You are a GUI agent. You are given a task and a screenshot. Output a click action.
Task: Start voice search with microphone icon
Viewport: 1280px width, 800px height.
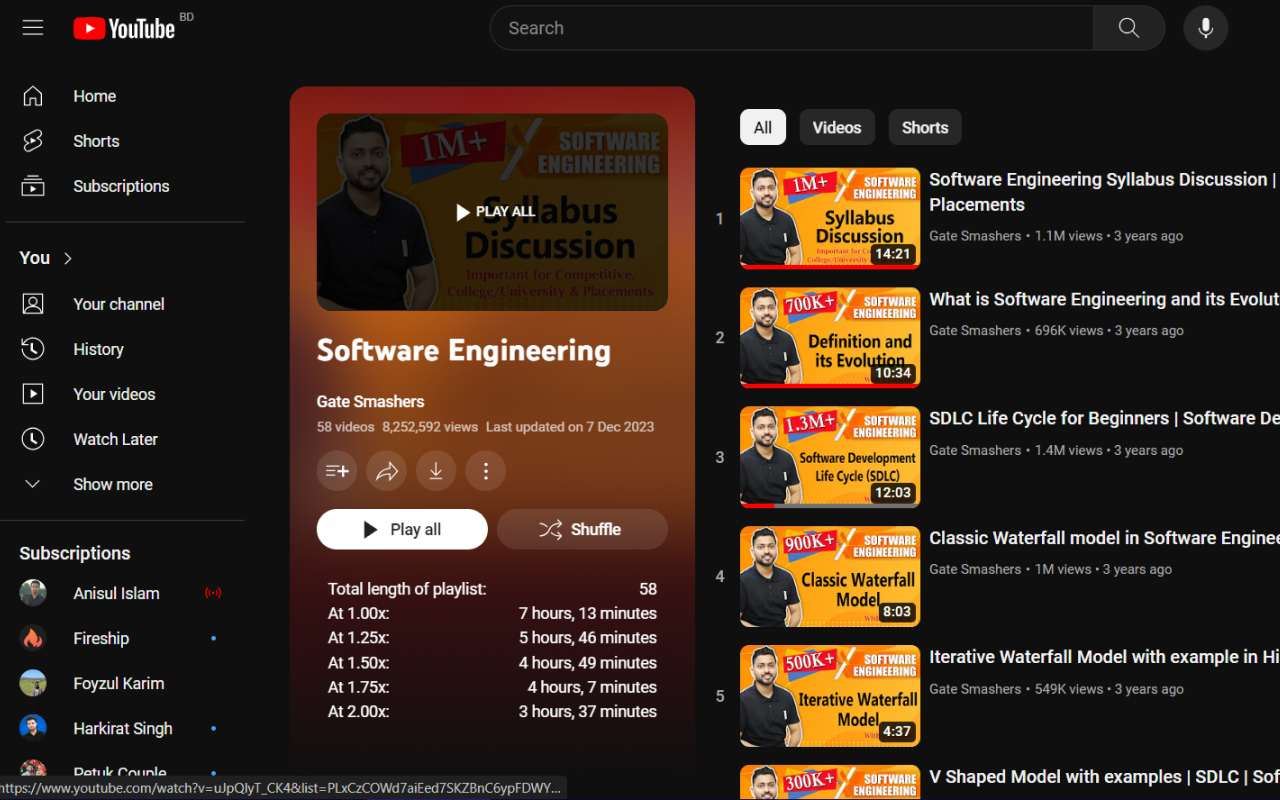tap(1206, 28)
